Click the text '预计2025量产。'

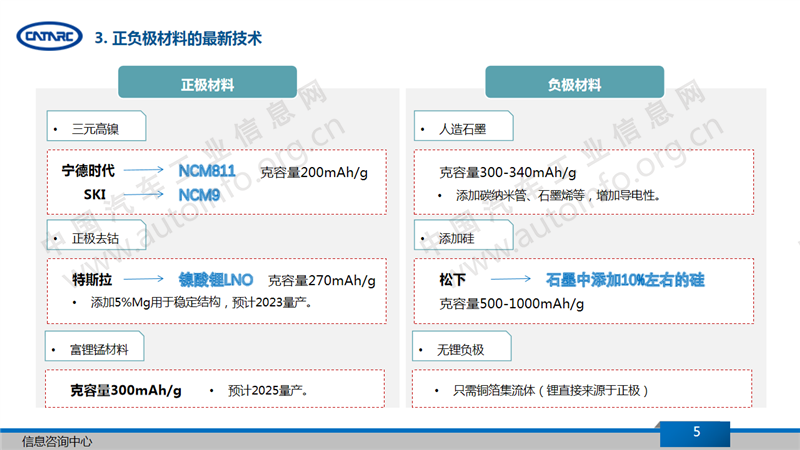tap(268, 391)
